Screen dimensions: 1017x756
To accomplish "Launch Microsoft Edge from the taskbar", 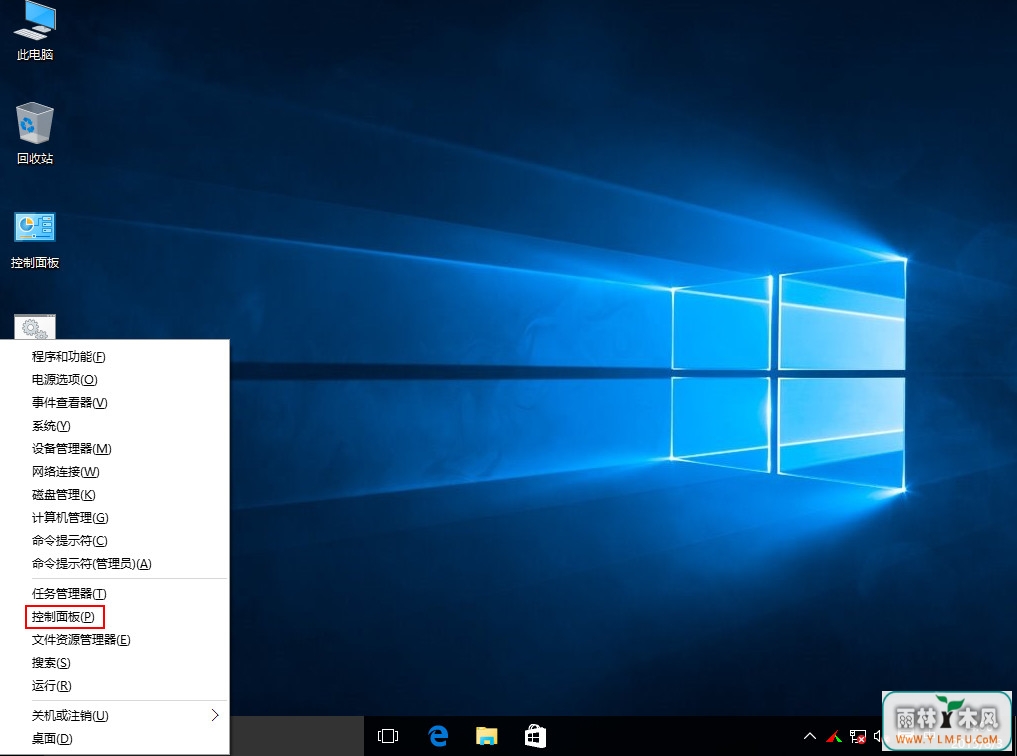I will [438, 736].
